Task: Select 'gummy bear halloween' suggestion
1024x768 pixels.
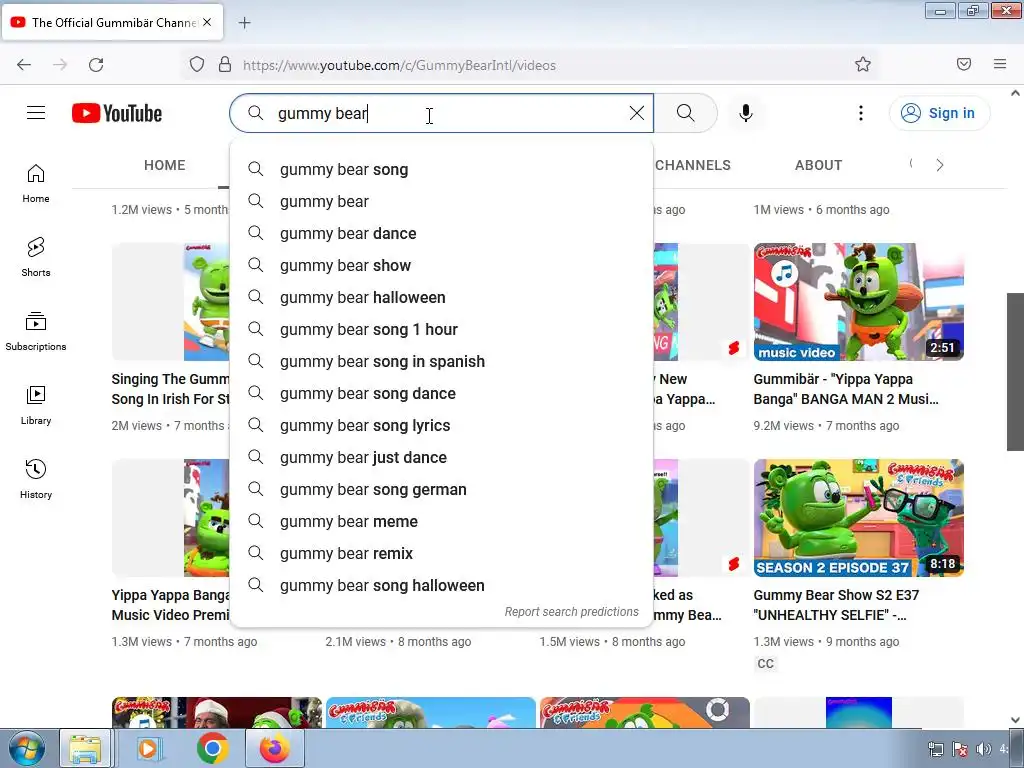Action: (x=441, y=297)
